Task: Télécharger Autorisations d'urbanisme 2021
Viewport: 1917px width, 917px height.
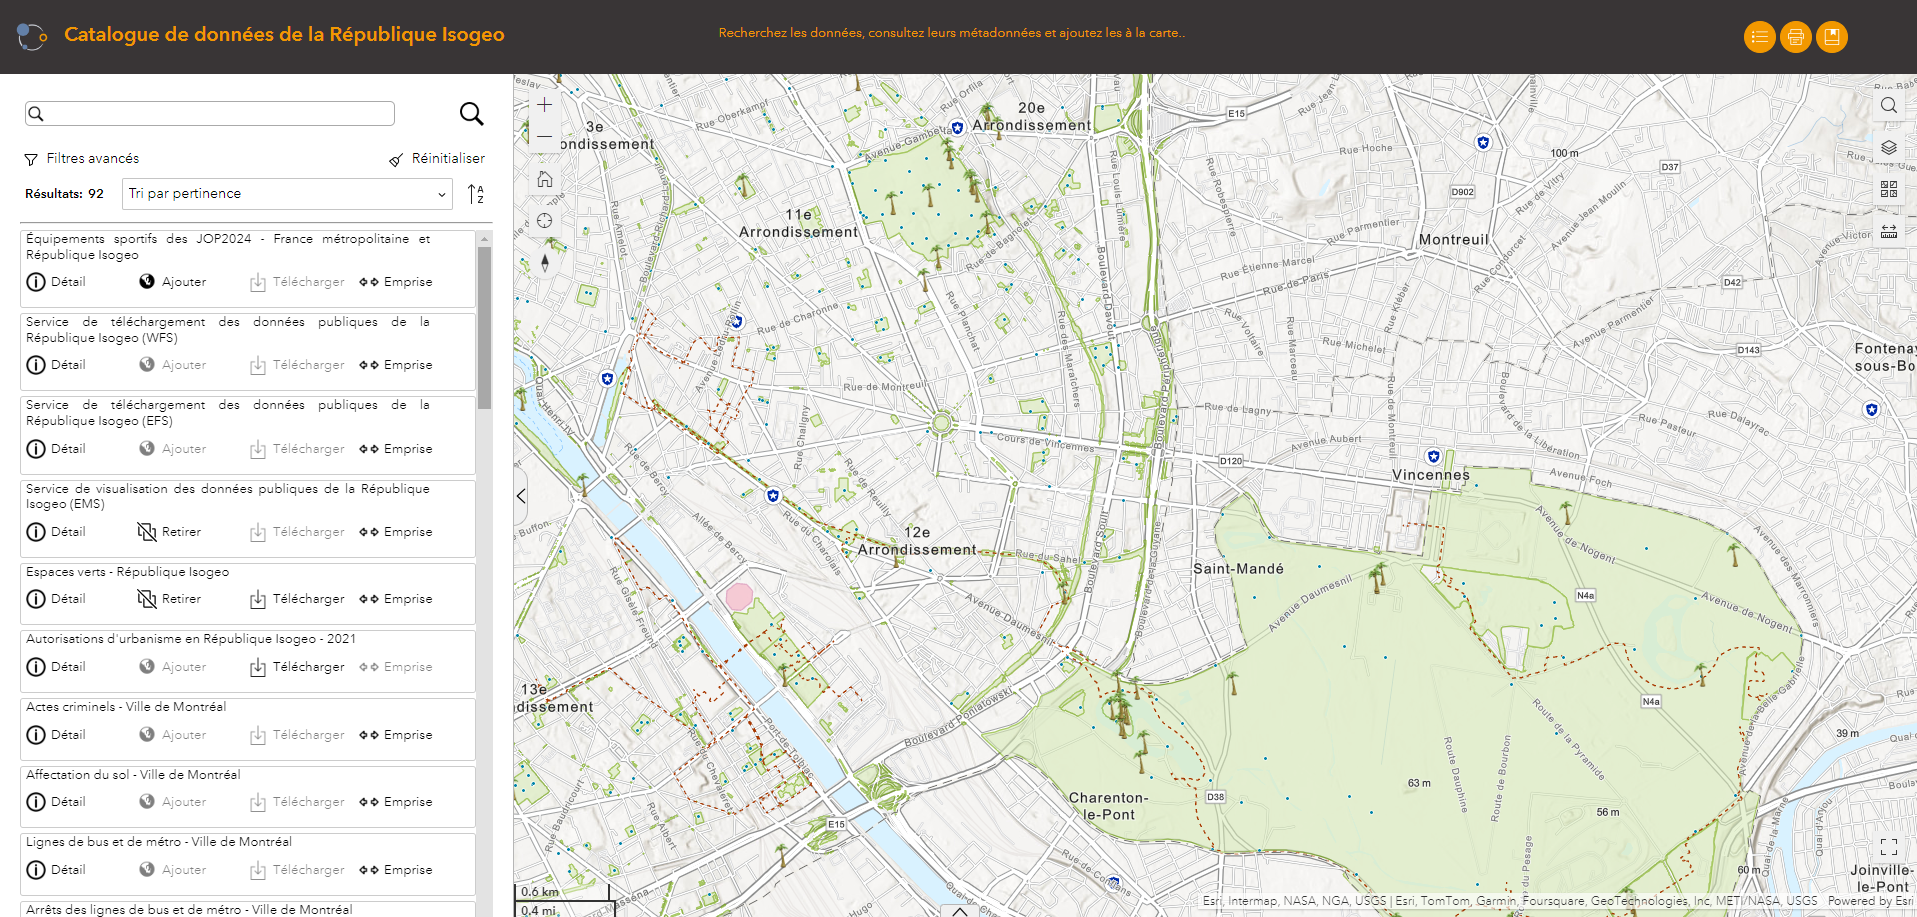Action: 297,667
